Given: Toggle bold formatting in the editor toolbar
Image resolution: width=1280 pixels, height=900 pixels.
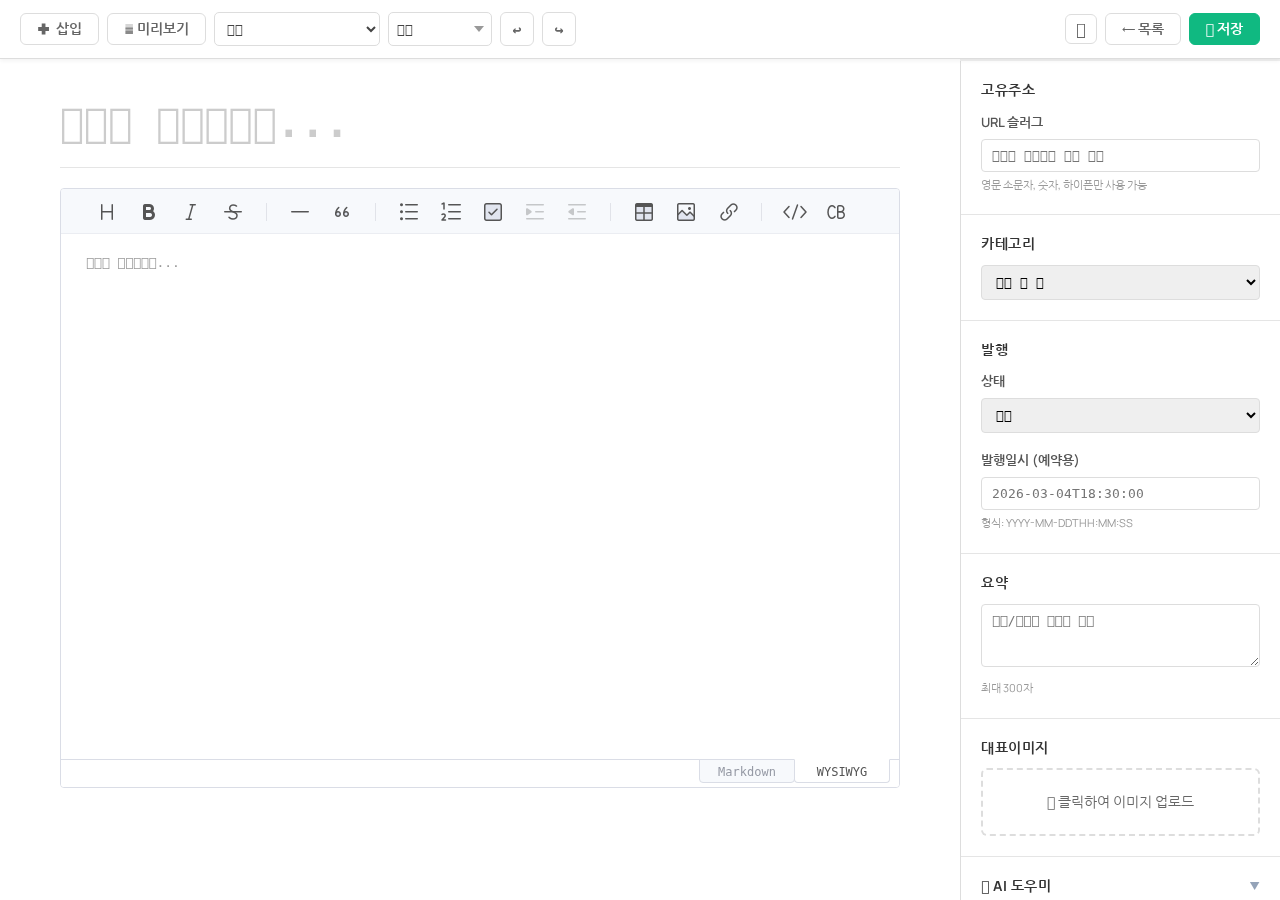Looking at the screenshot, I should (149, 212).
